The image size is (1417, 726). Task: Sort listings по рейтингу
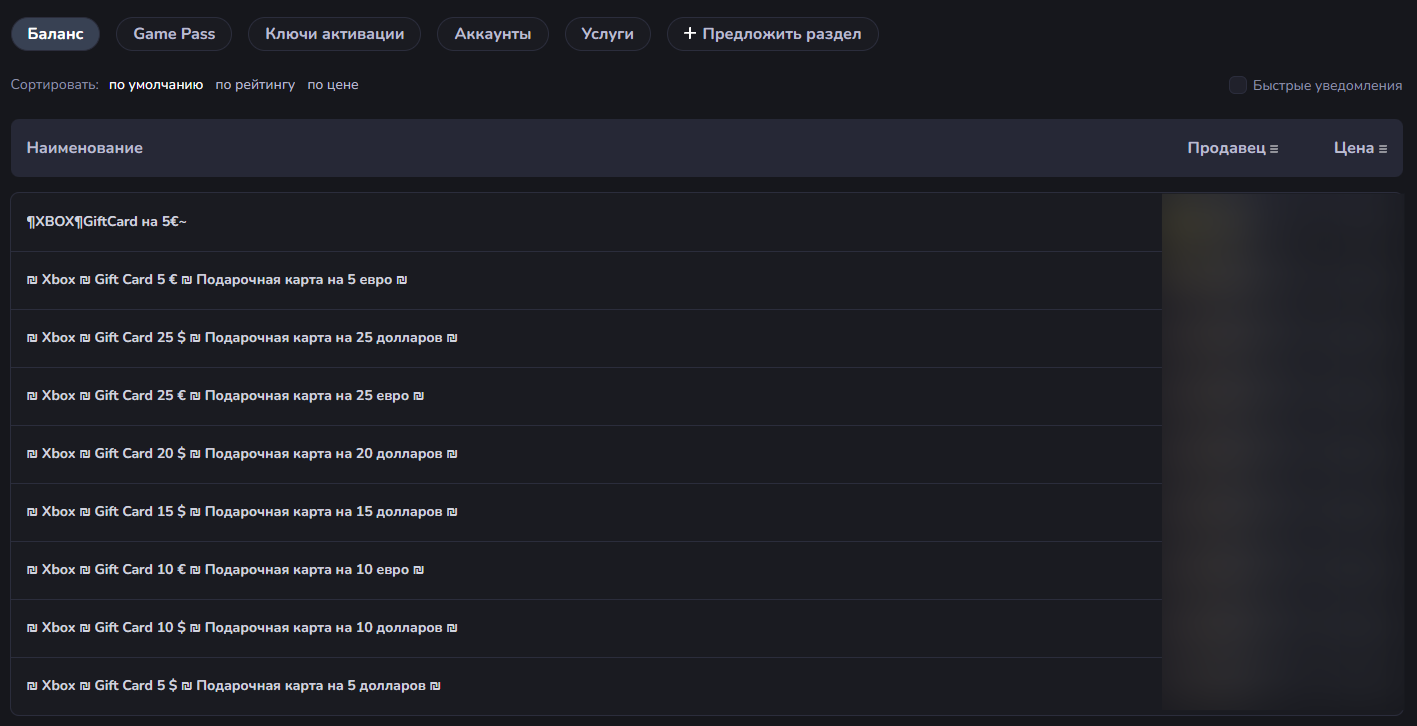255,85
